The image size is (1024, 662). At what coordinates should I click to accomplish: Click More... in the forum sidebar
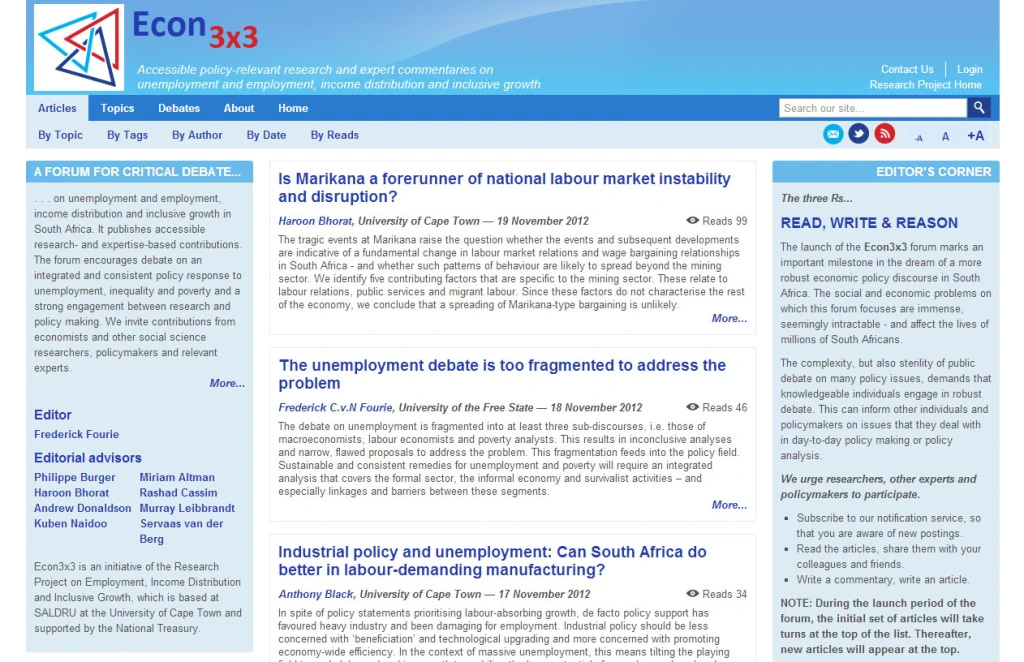click(x=227, y=383)
